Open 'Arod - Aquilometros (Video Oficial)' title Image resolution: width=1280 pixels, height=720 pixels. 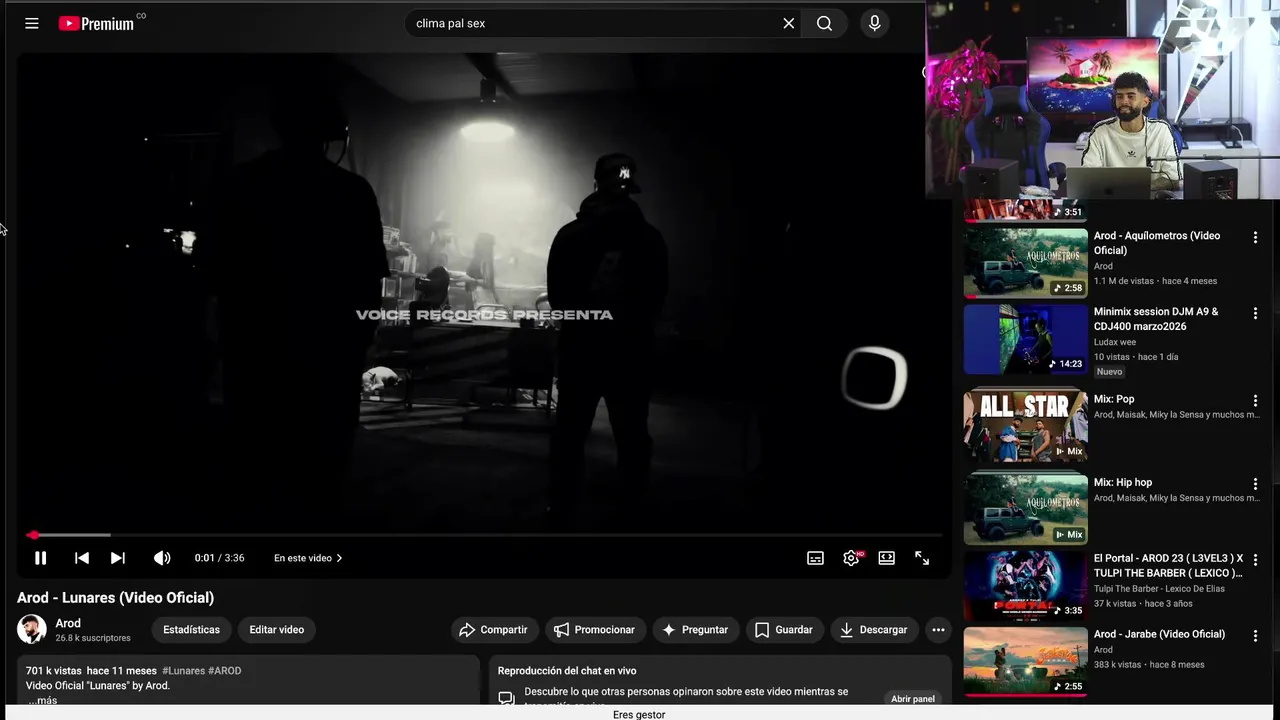pyautogui.click(x=1157, y=243)
